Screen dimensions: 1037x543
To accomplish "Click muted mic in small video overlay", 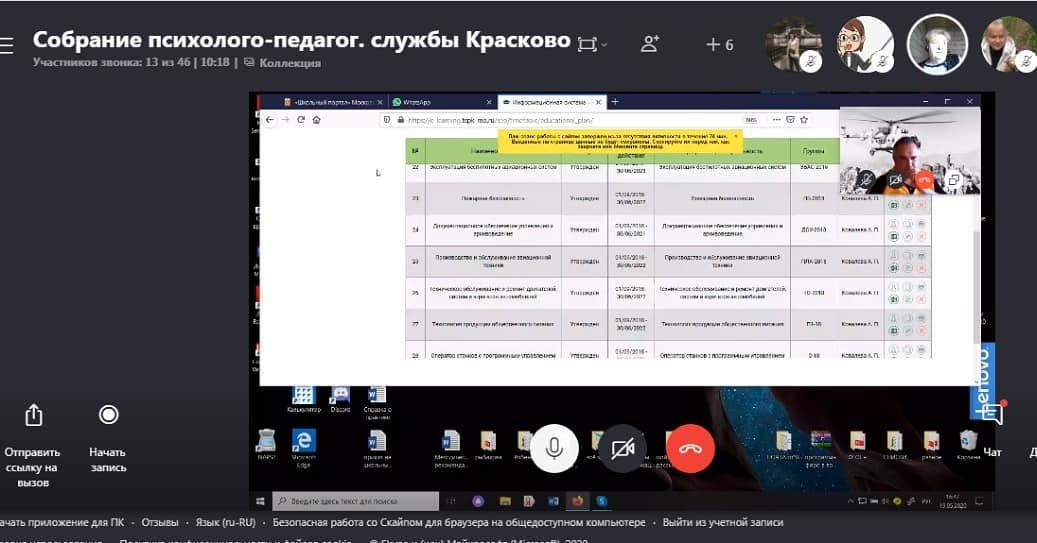I will [x=866, y=179].
